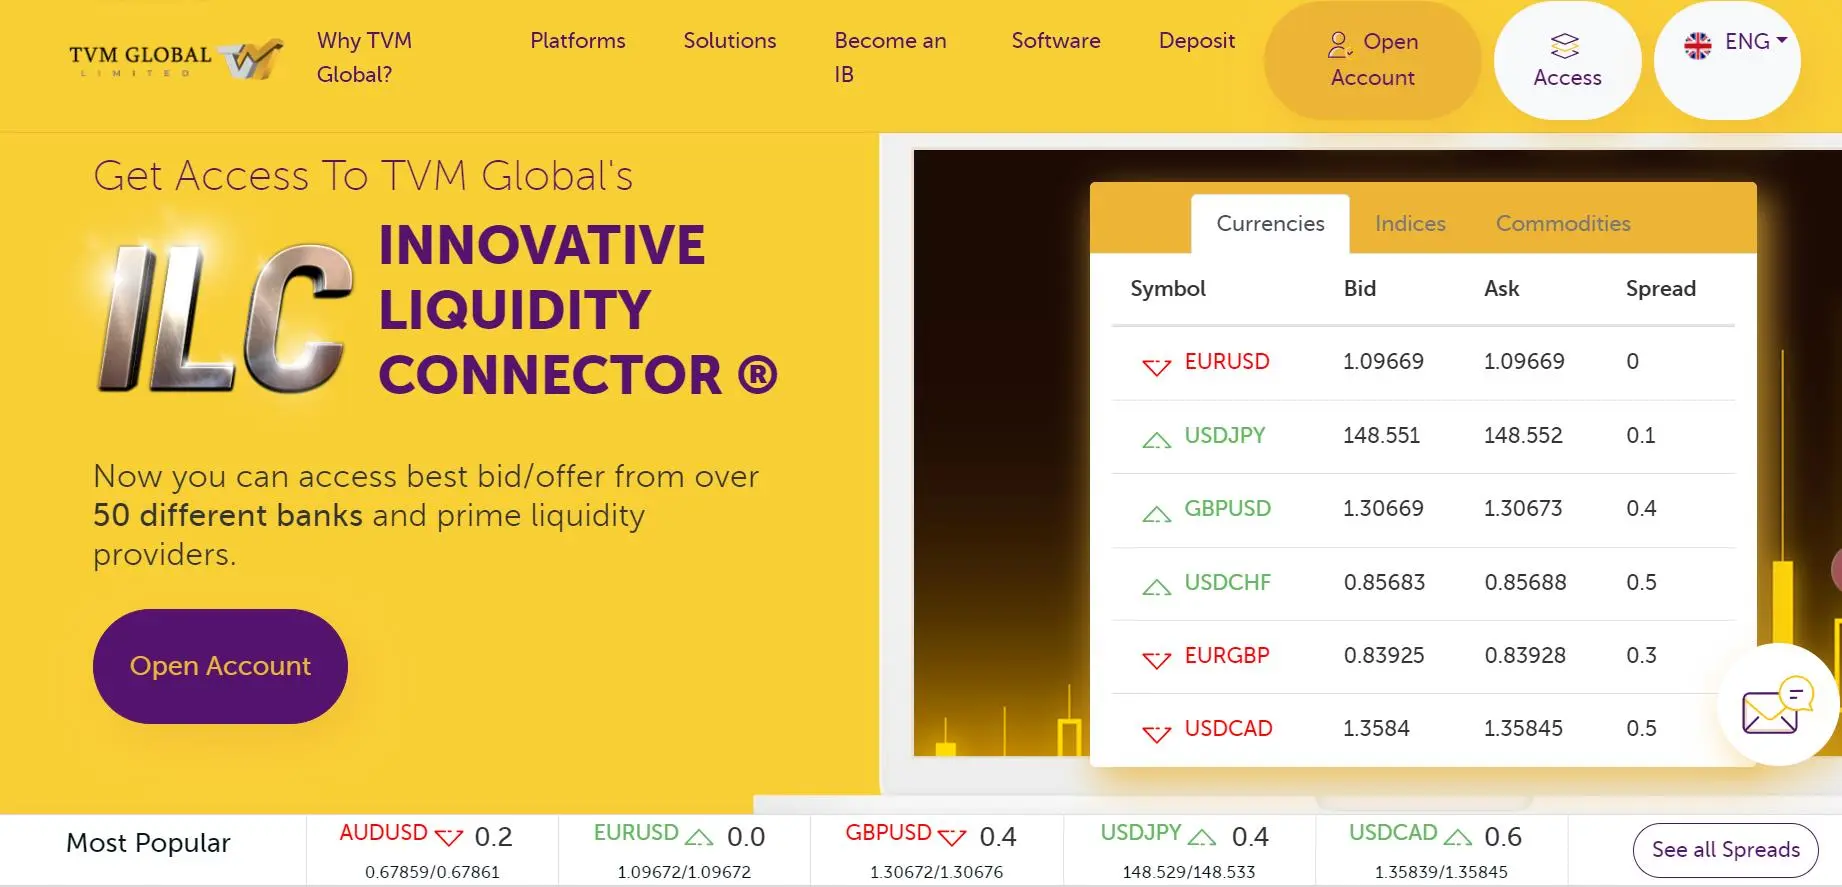The image size is (1842, 887).
Task: Select the Currencies tab
Action: tap(1270, 224)
